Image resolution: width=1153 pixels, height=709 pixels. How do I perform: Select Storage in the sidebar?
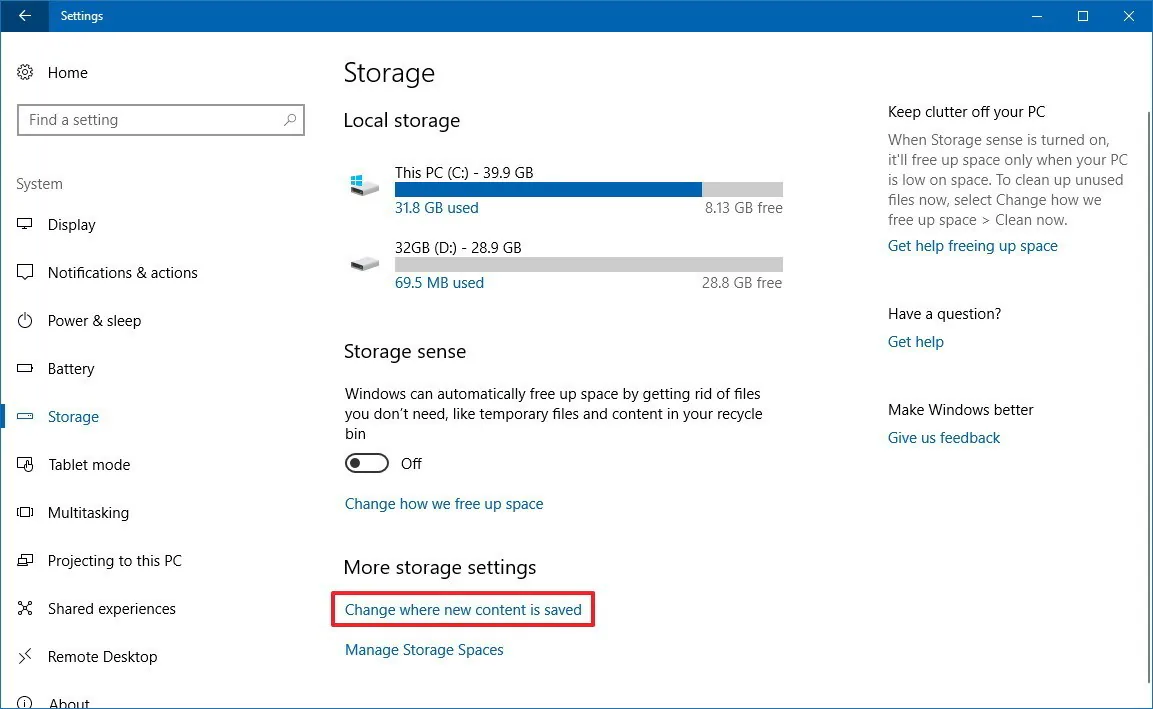click(x=73, y=416)
